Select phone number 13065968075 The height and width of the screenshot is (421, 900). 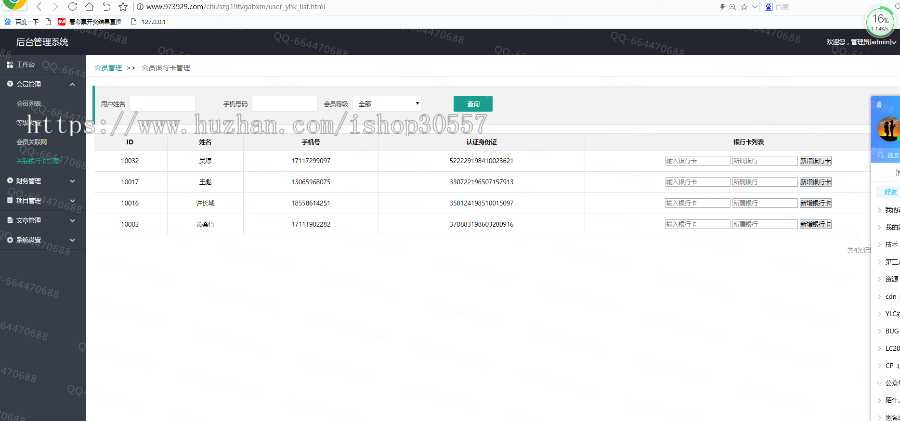[311, 182]
